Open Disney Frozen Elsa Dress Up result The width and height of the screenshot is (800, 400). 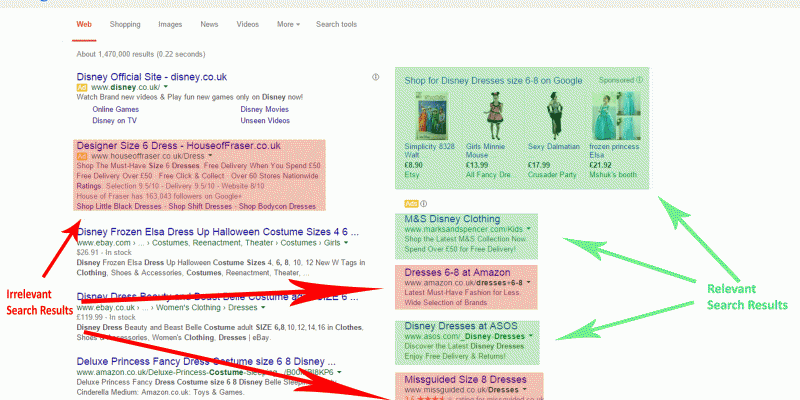218,232
